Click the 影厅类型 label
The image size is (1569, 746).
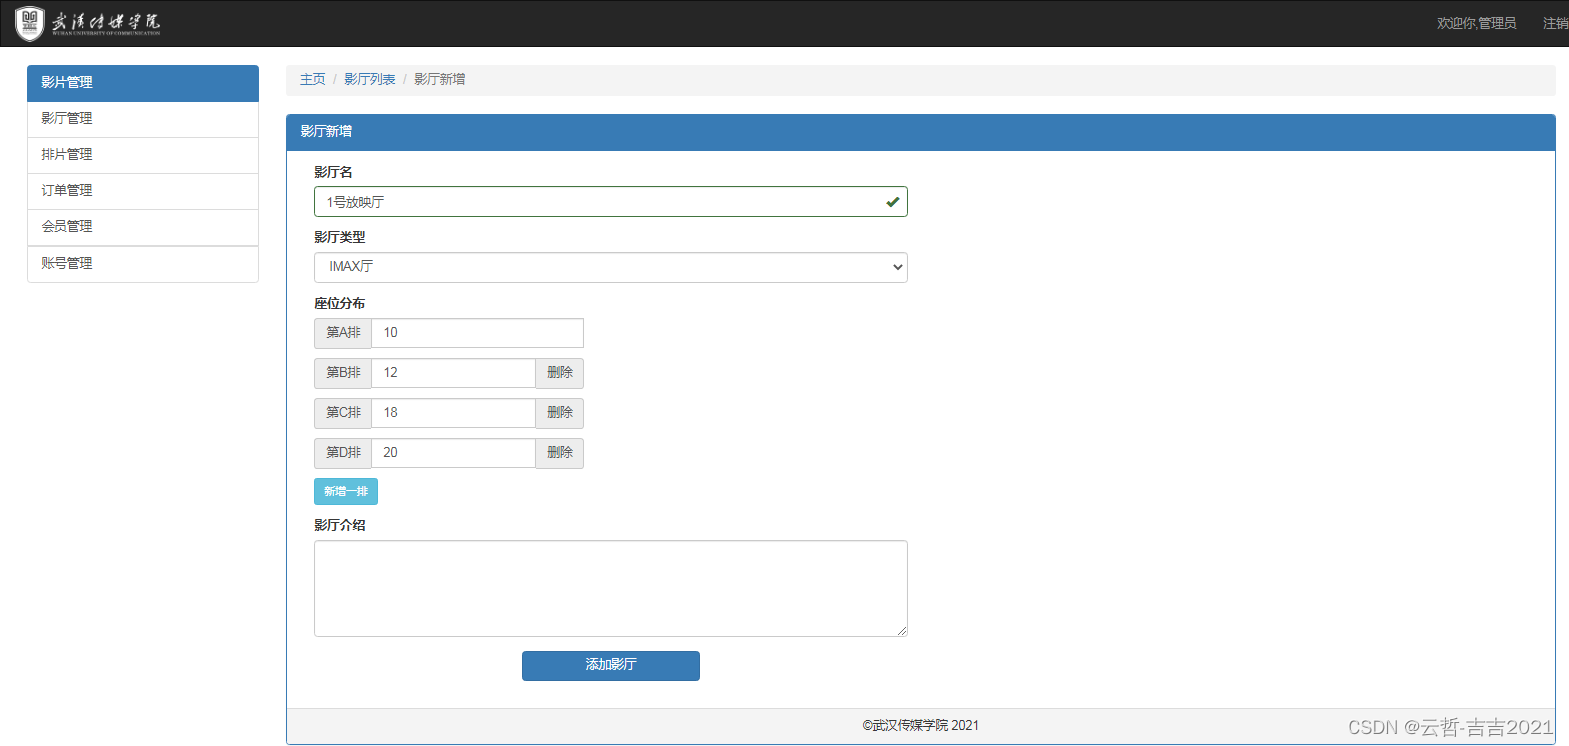tap(339, 237)
